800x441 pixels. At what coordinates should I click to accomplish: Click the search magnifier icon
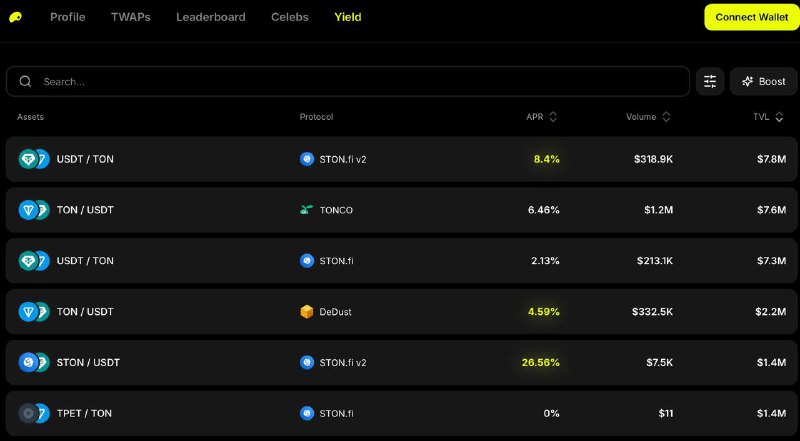point(25,82)
